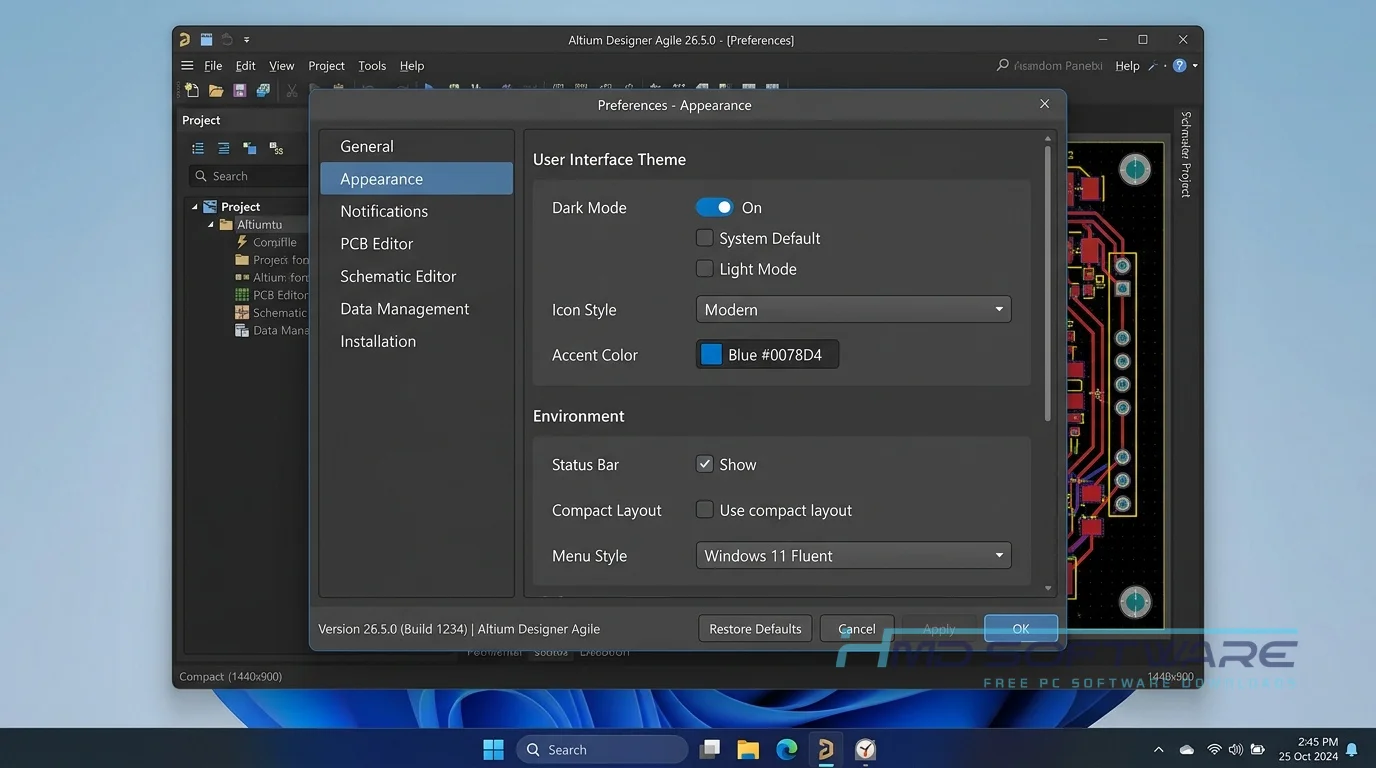This screenshot has height=768, width=1376.
Task: Open the Tools menu
Action: pyautogui.click(x=372, y=66)
